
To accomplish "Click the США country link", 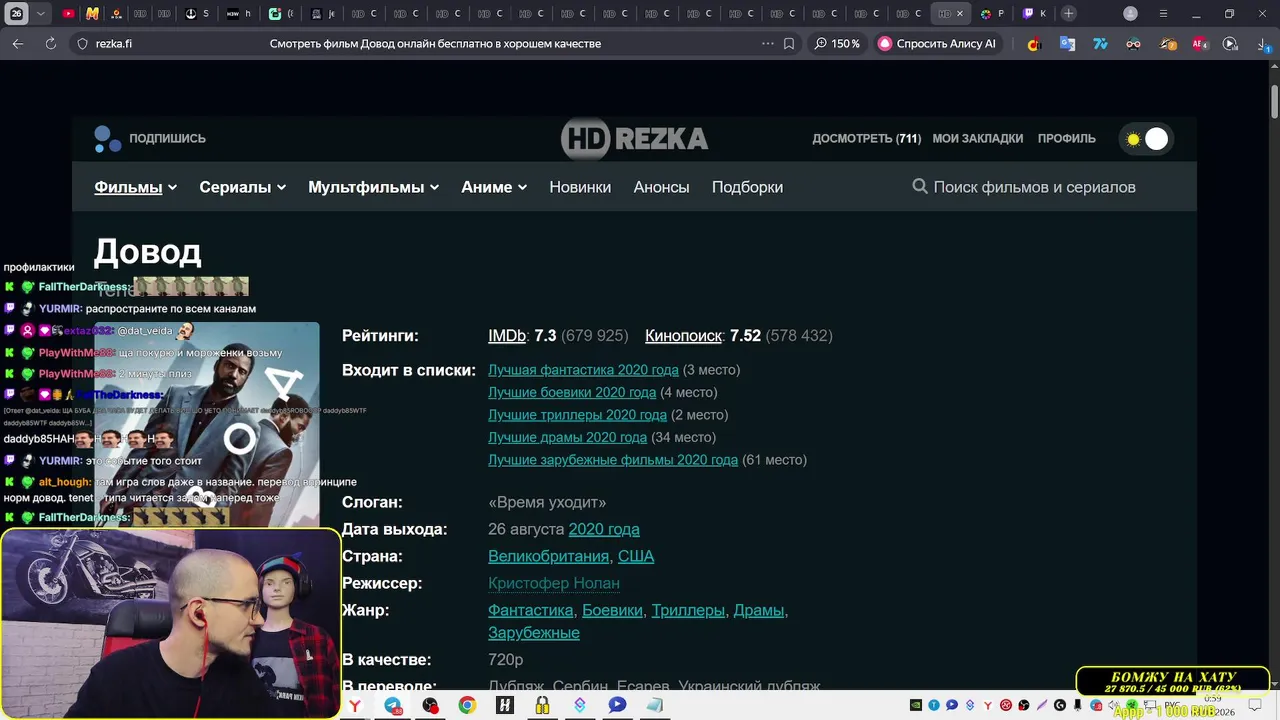I will point(636,556).
